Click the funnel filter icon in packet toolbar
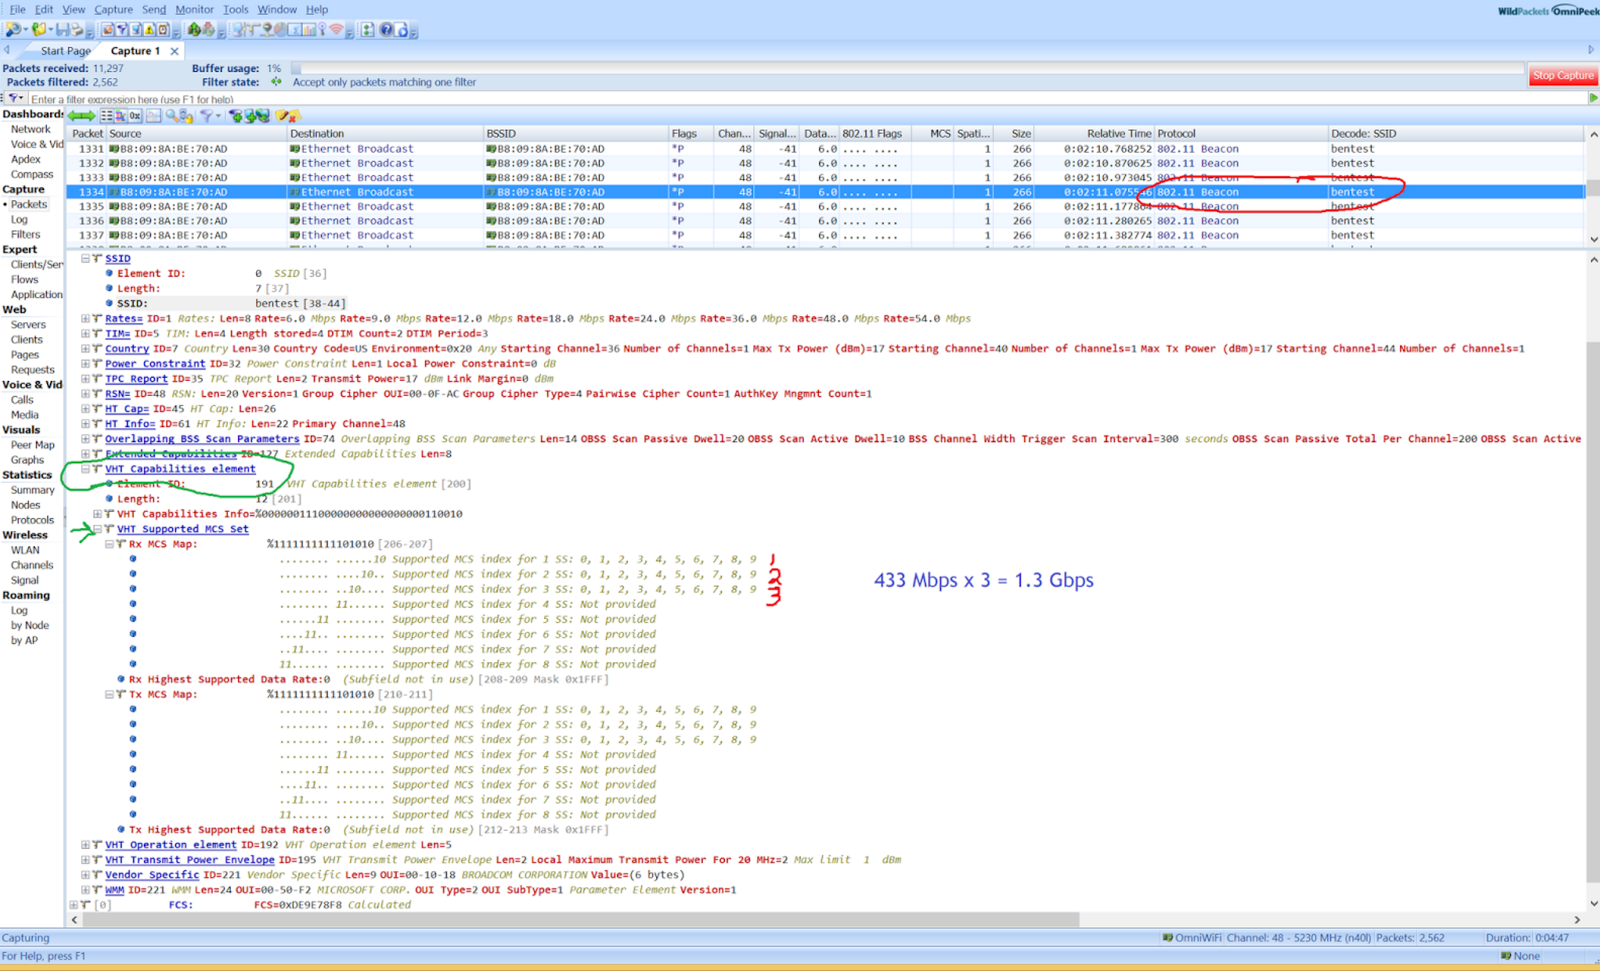The height and width of the screenshot is (974, 1600). pos(206,116)
